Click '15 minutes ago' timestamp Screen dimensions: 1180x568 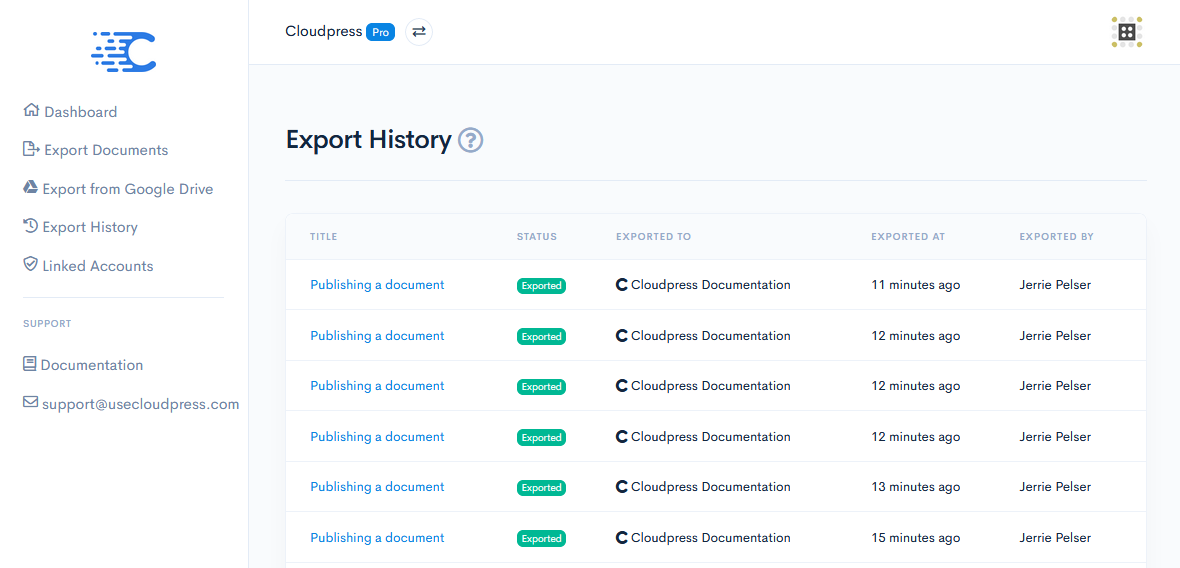click(x=915, y=538)
